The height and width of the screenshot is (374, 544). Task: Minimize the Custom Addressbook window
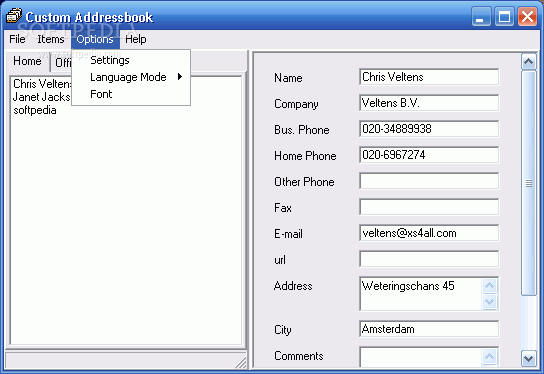pyautogui.click(x=481, y=16)
